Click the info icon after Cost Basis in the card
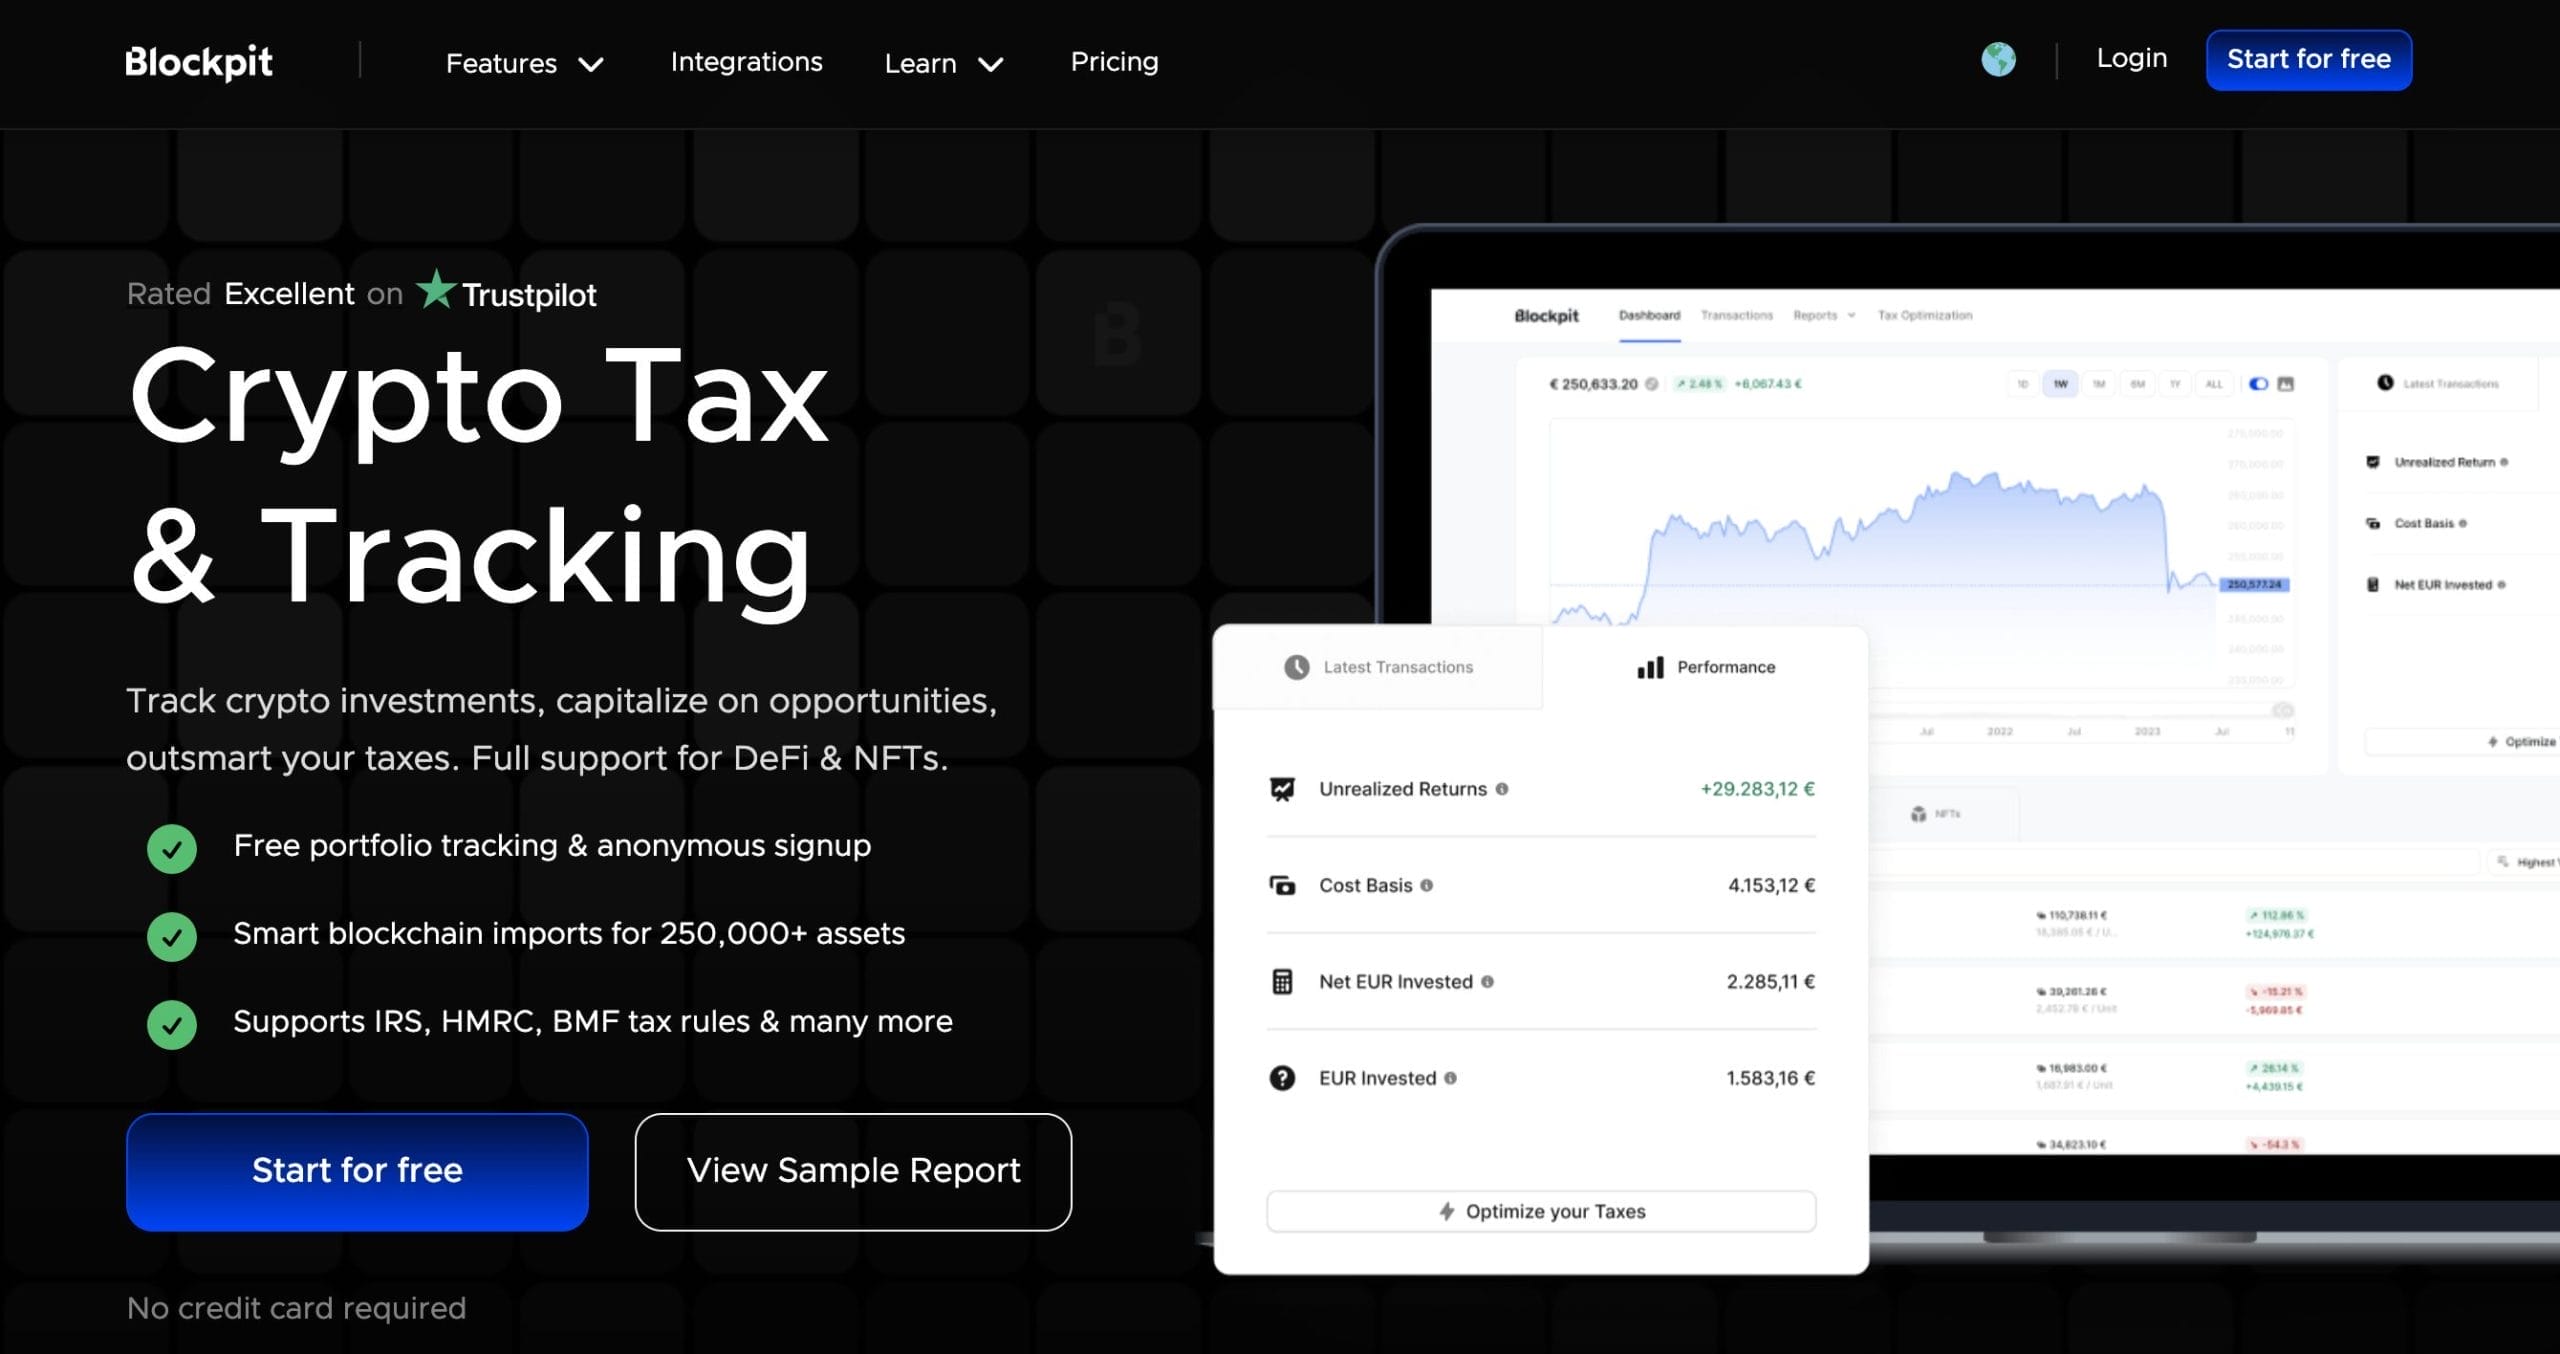 coord(1427,885)
